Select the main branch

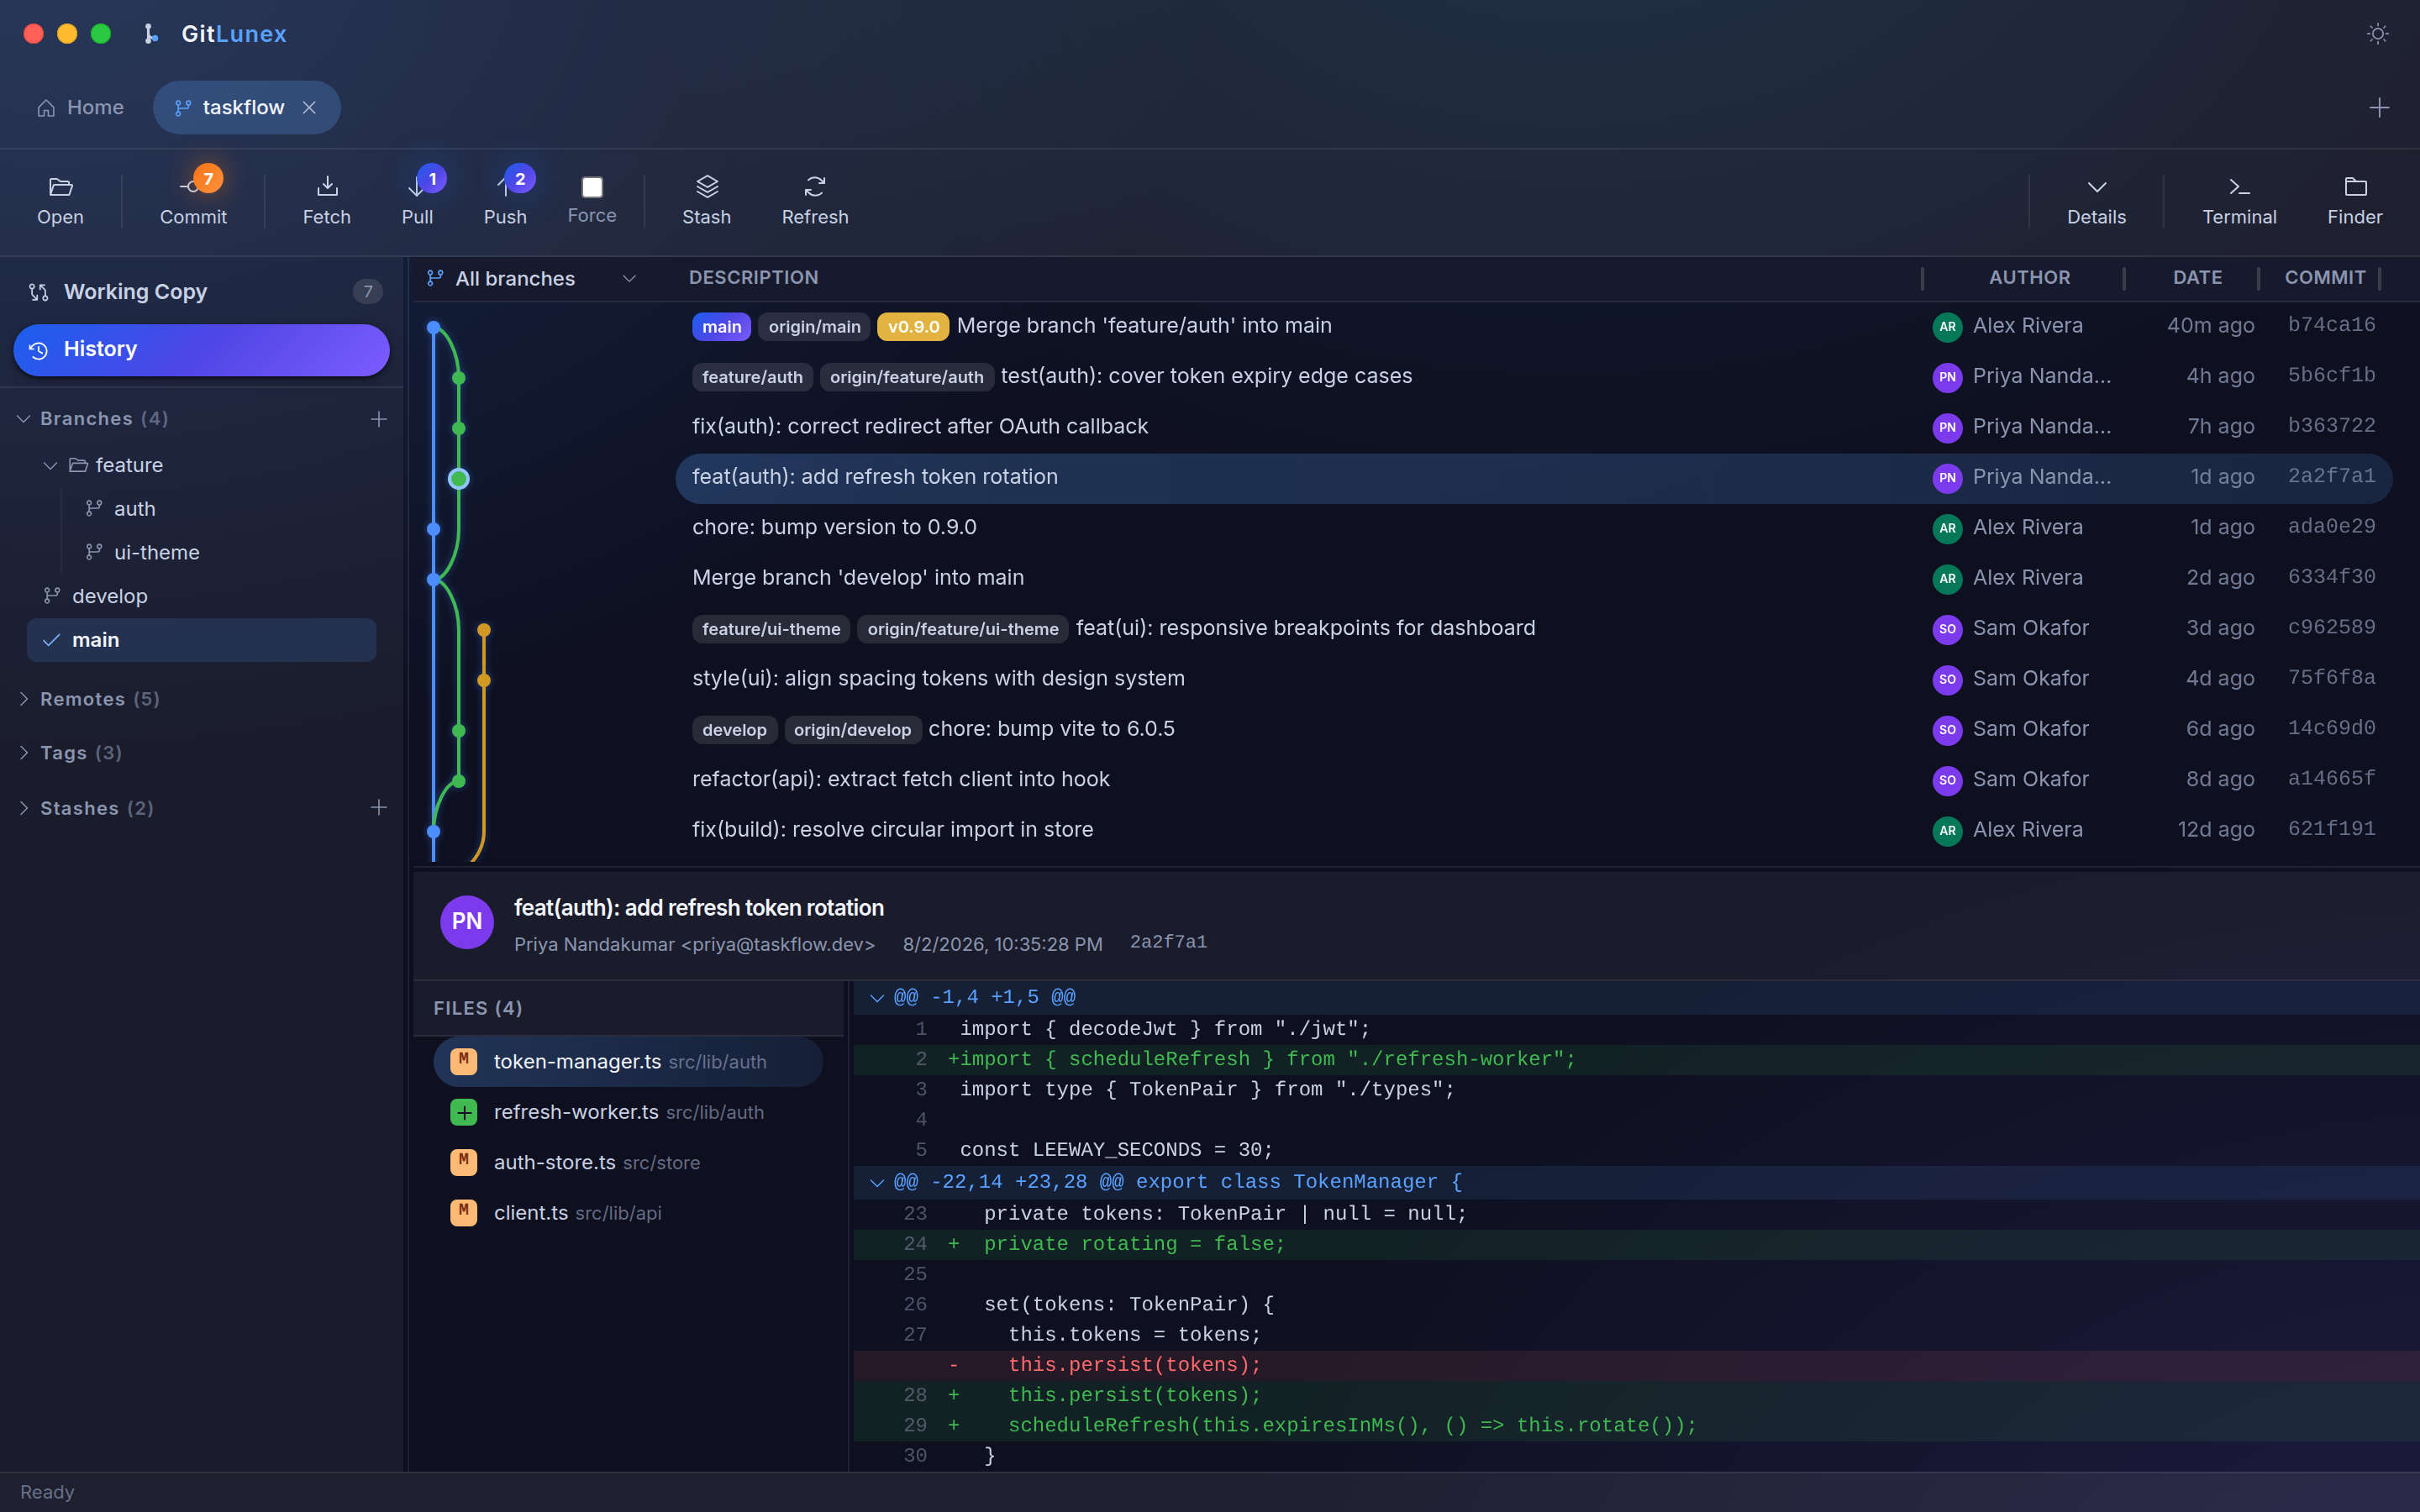click(202, 640)
